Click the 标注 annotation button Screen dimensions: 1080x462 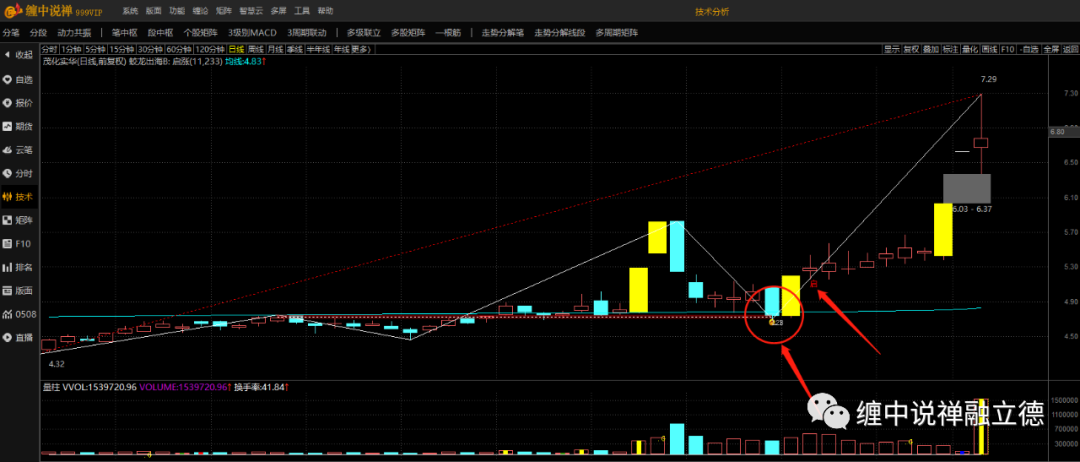coord(950,49)
